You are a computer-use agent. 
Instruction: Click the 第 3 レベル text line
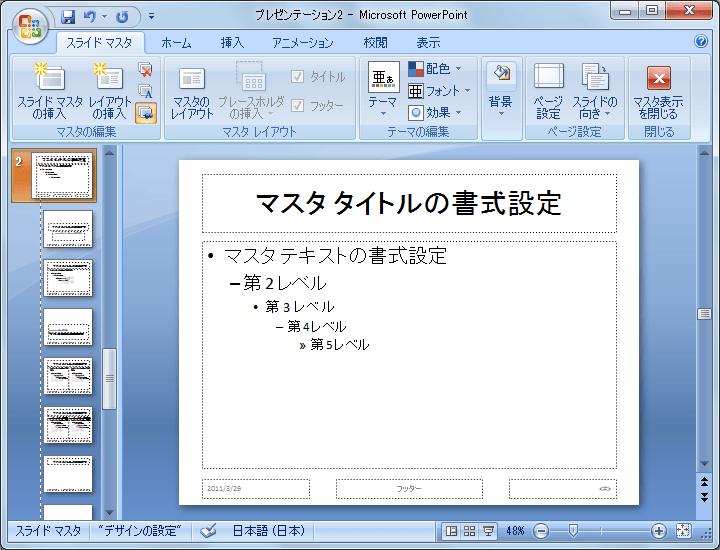tap(300, 307)
